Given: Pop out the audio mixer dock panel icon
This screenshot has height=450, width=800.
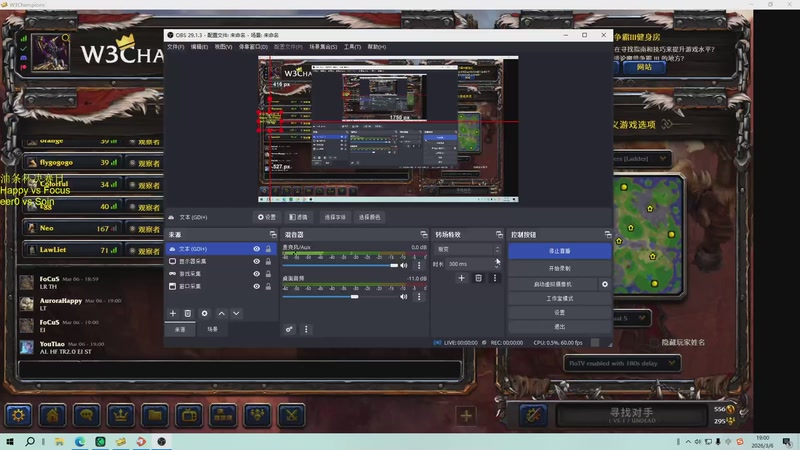Looking at the screenshot, I should tap(423, 234).
